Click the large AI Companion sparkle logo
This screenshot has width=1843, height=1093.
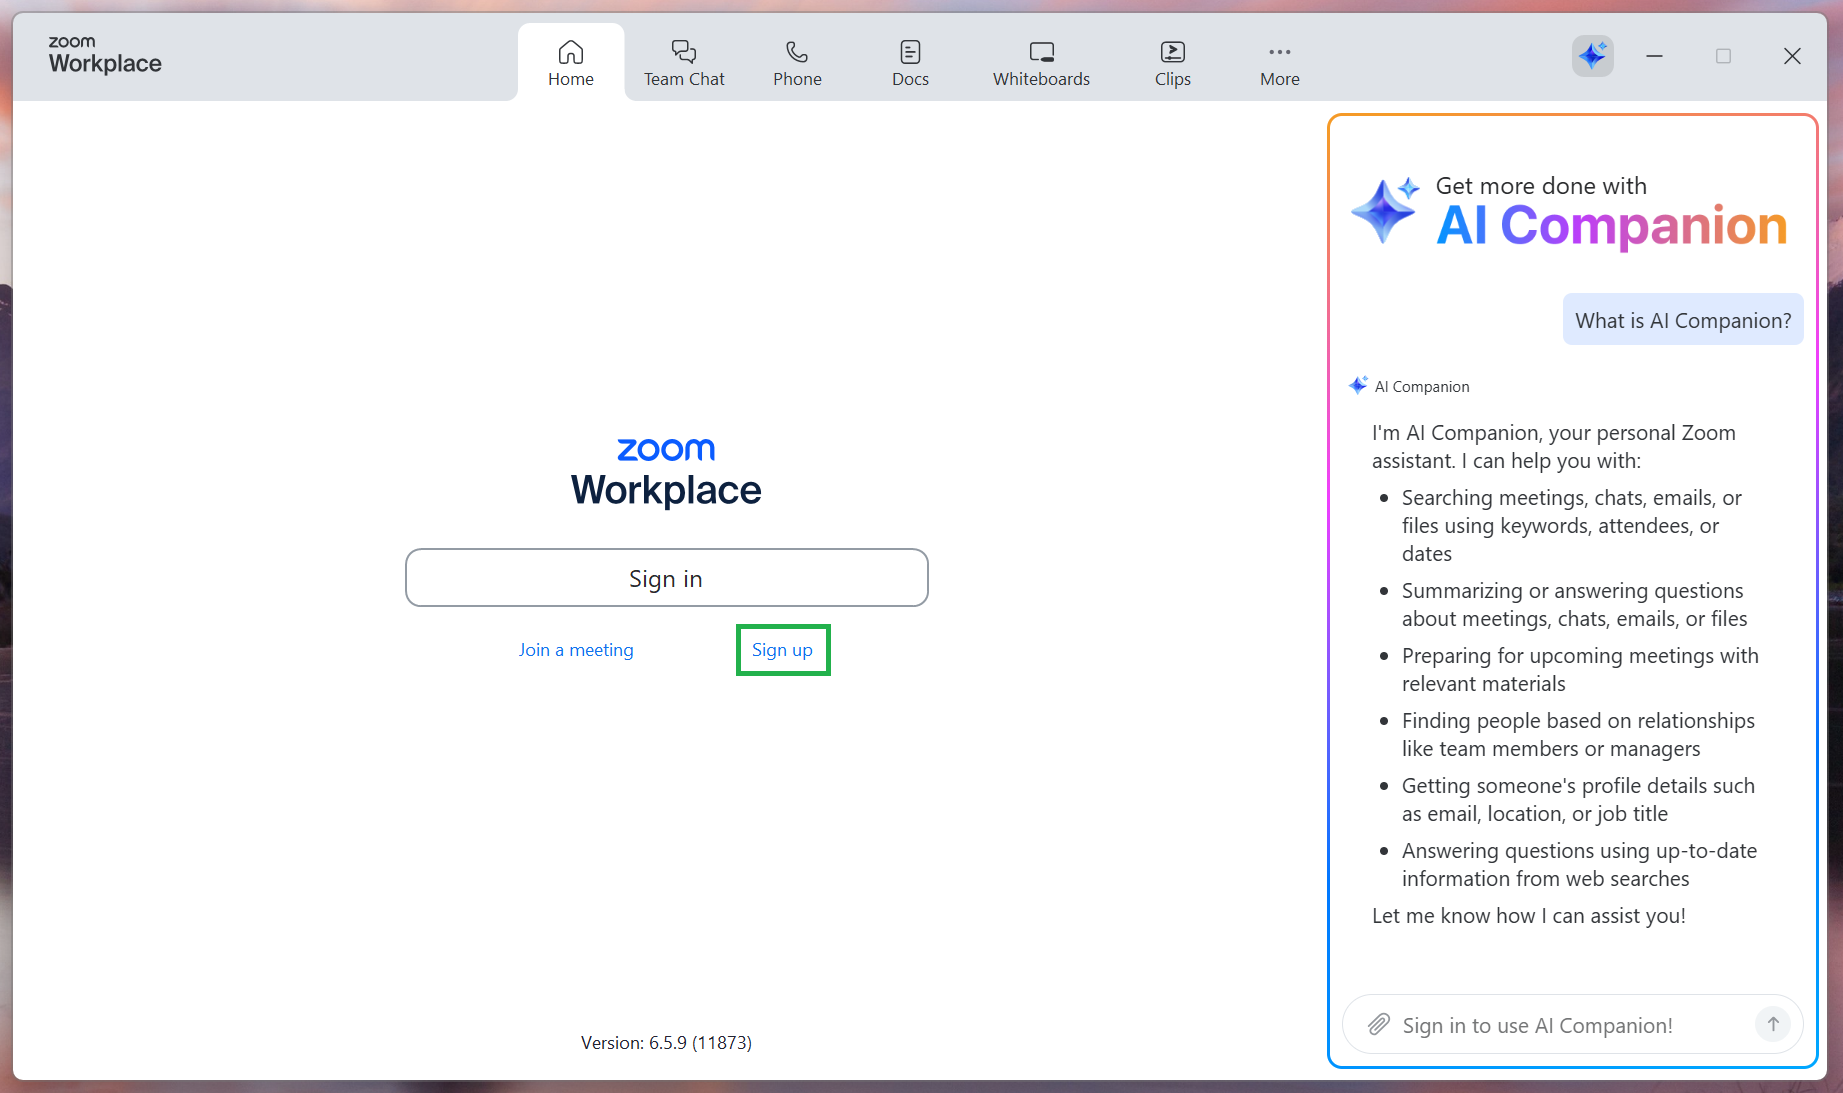1385,210
